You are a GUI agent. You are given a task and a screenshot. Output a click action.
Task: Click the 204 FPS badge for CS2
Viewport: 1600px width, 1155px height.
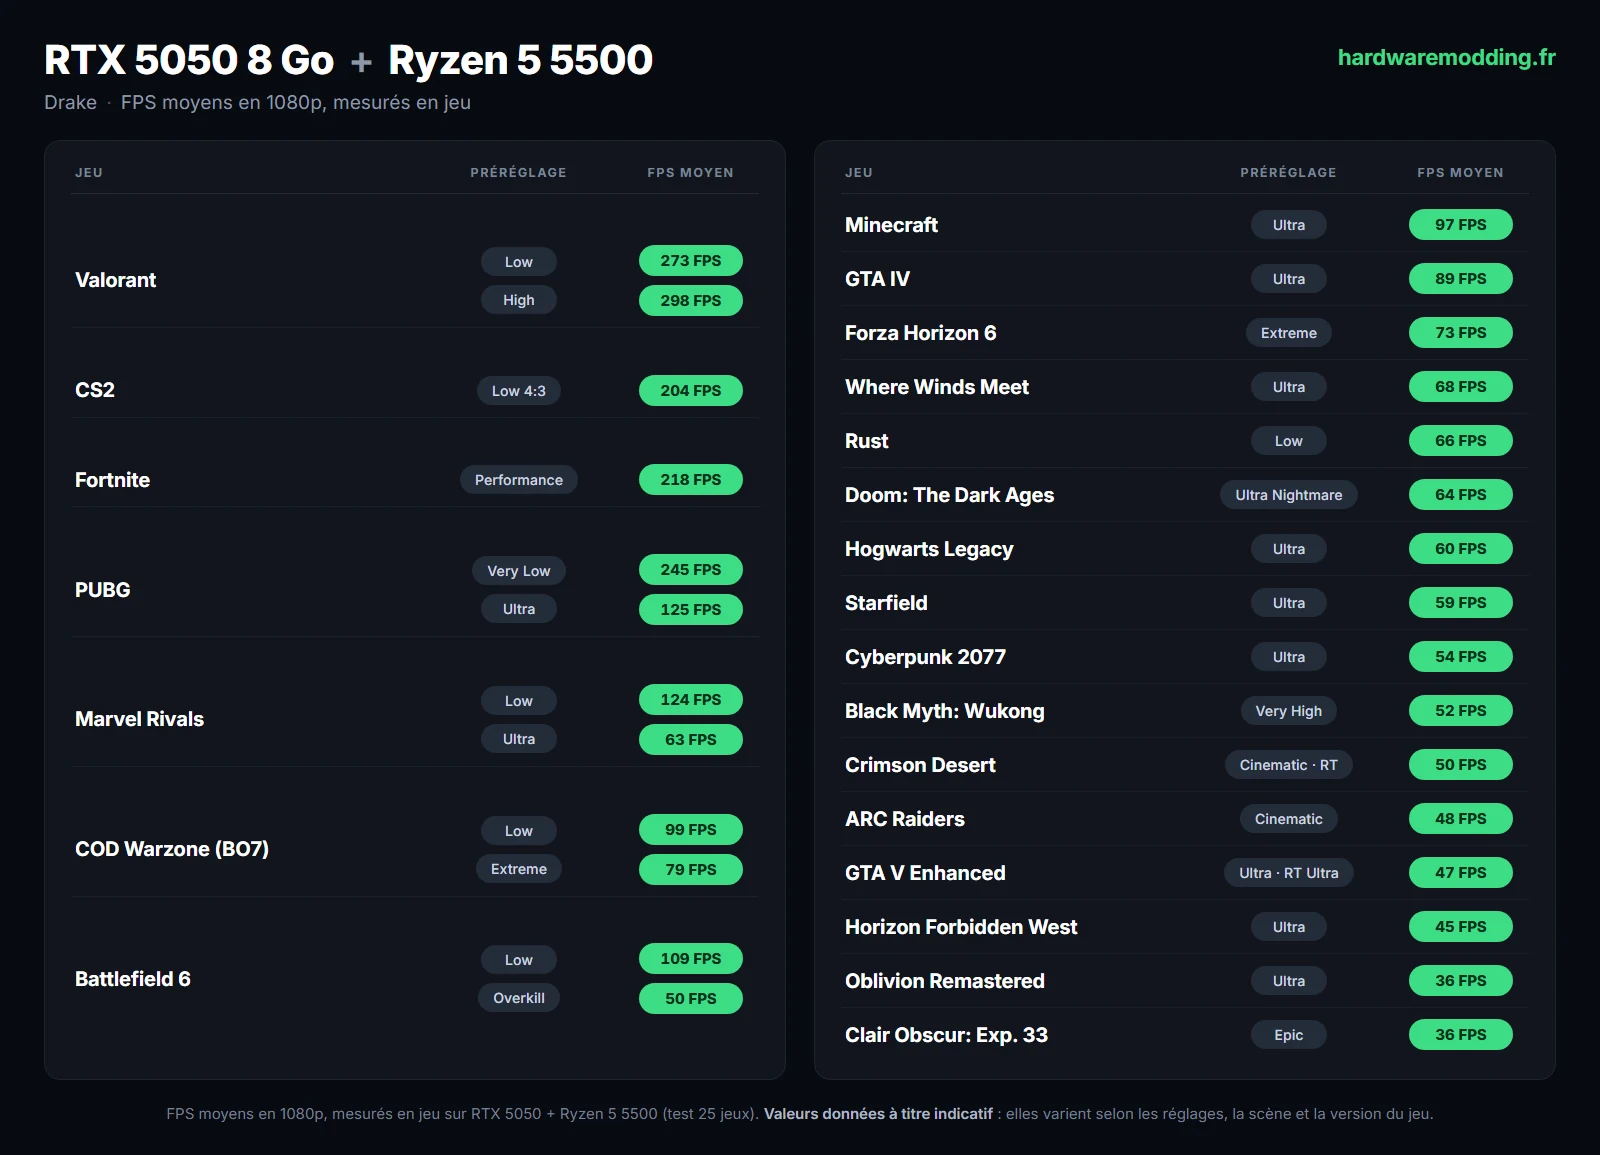pos(691,391)
